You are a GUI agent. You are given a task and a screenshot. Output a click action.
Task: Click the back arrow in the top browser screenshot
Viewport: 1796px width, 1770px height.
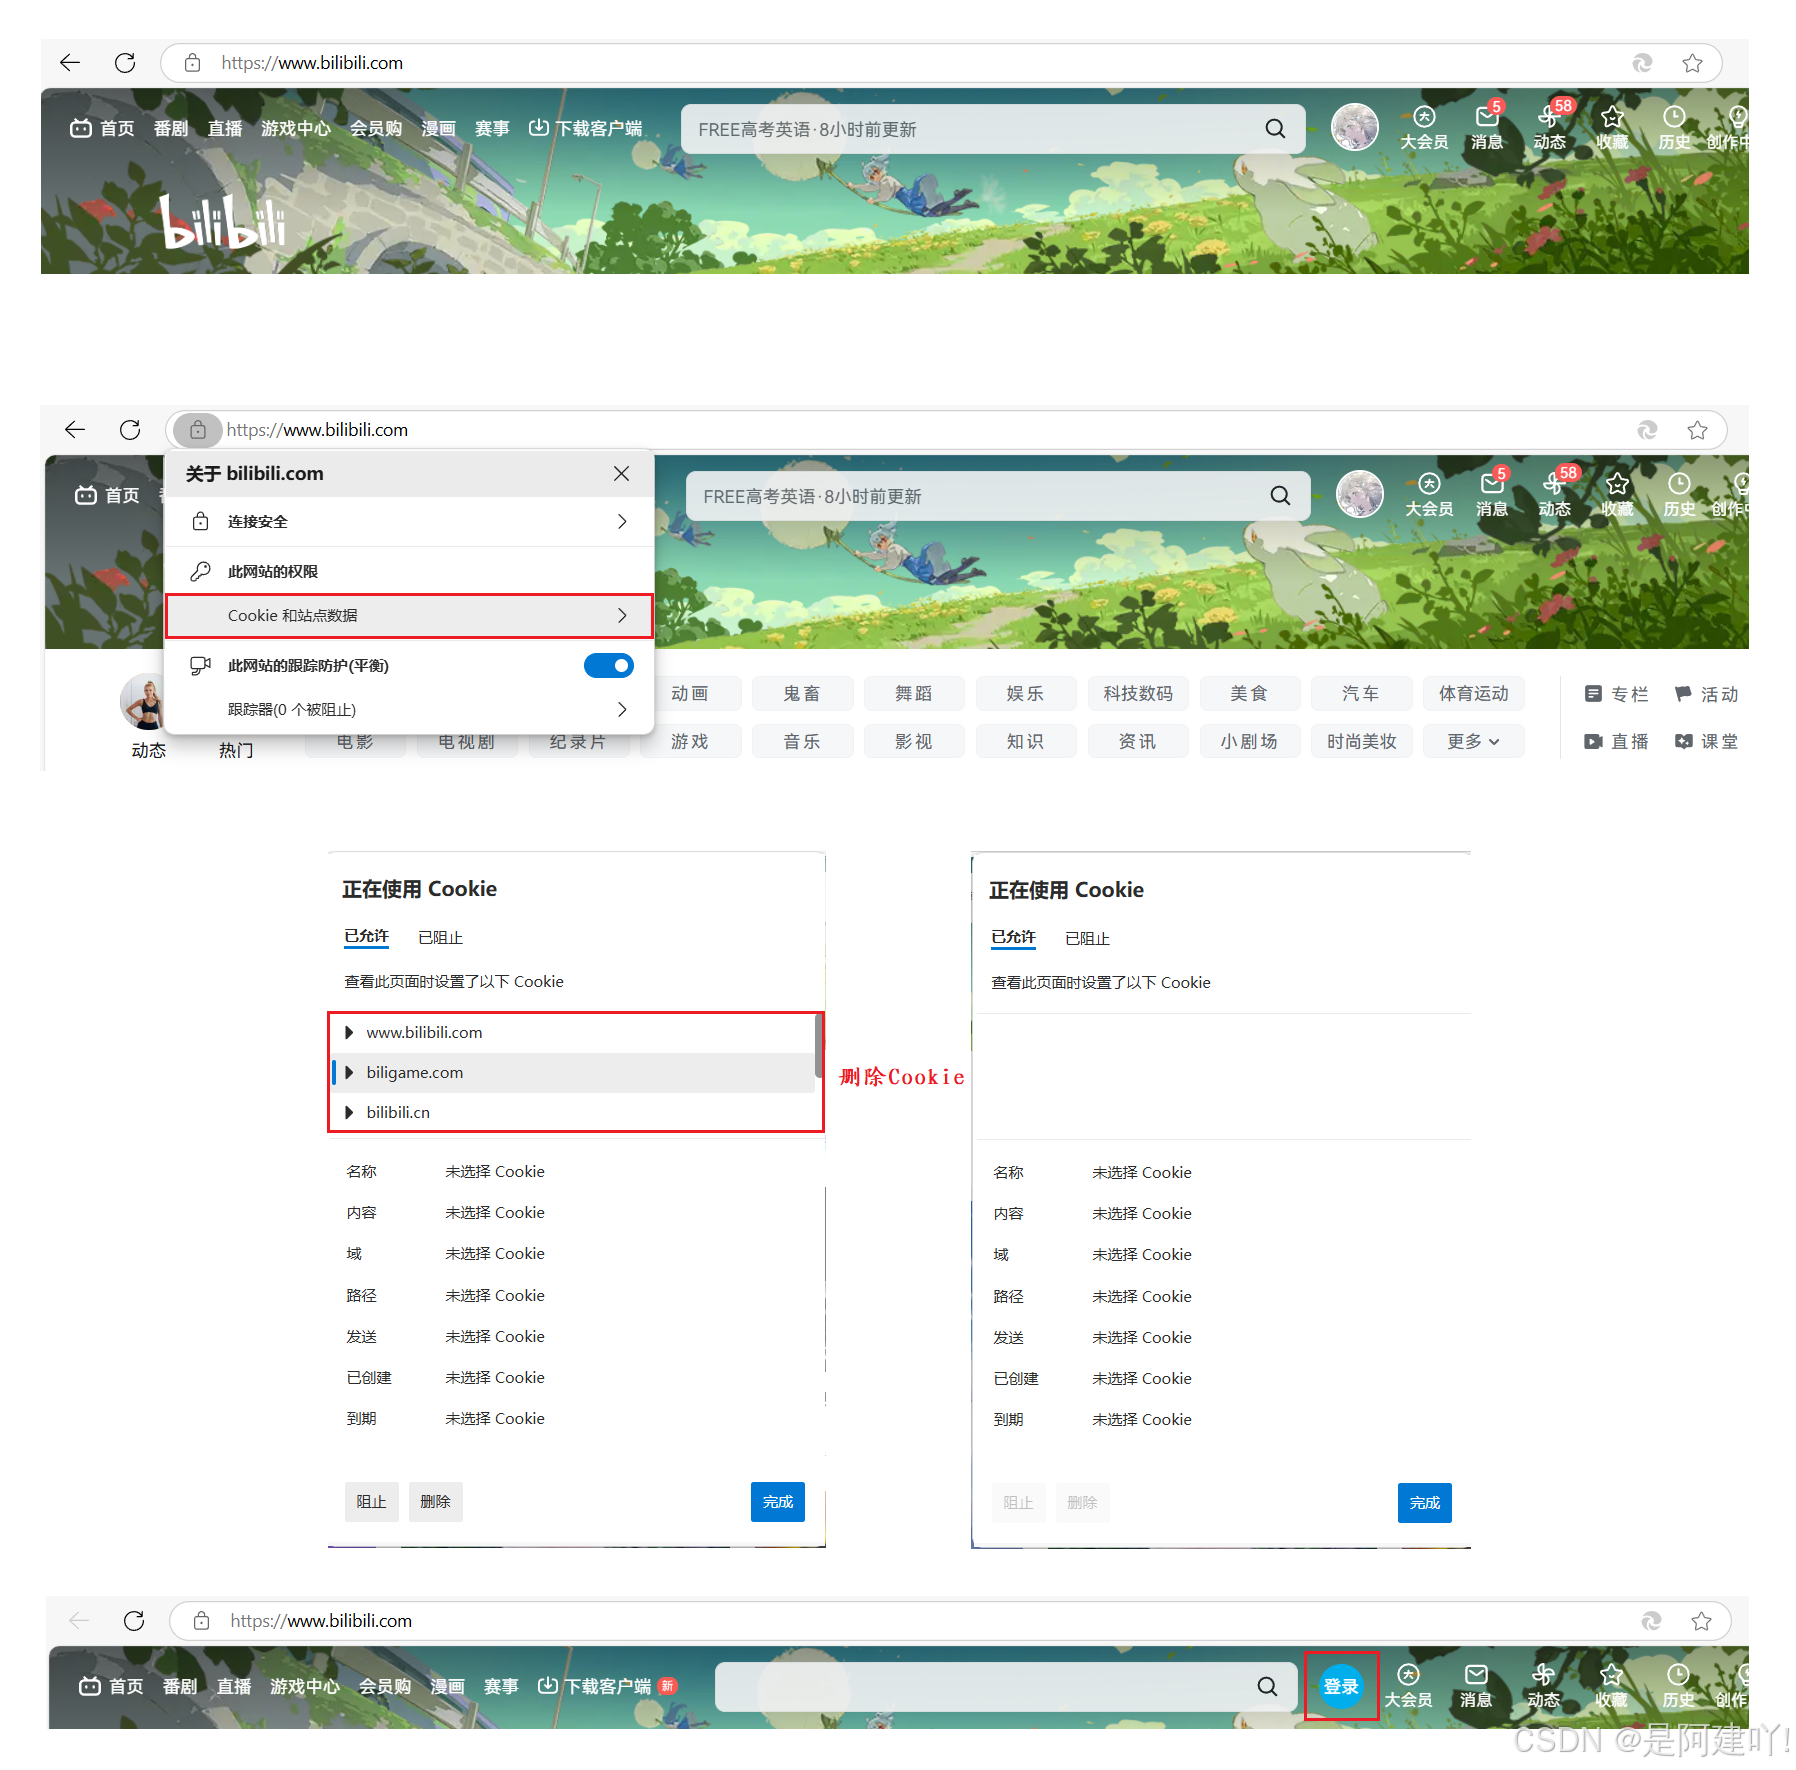pos(70,63)
